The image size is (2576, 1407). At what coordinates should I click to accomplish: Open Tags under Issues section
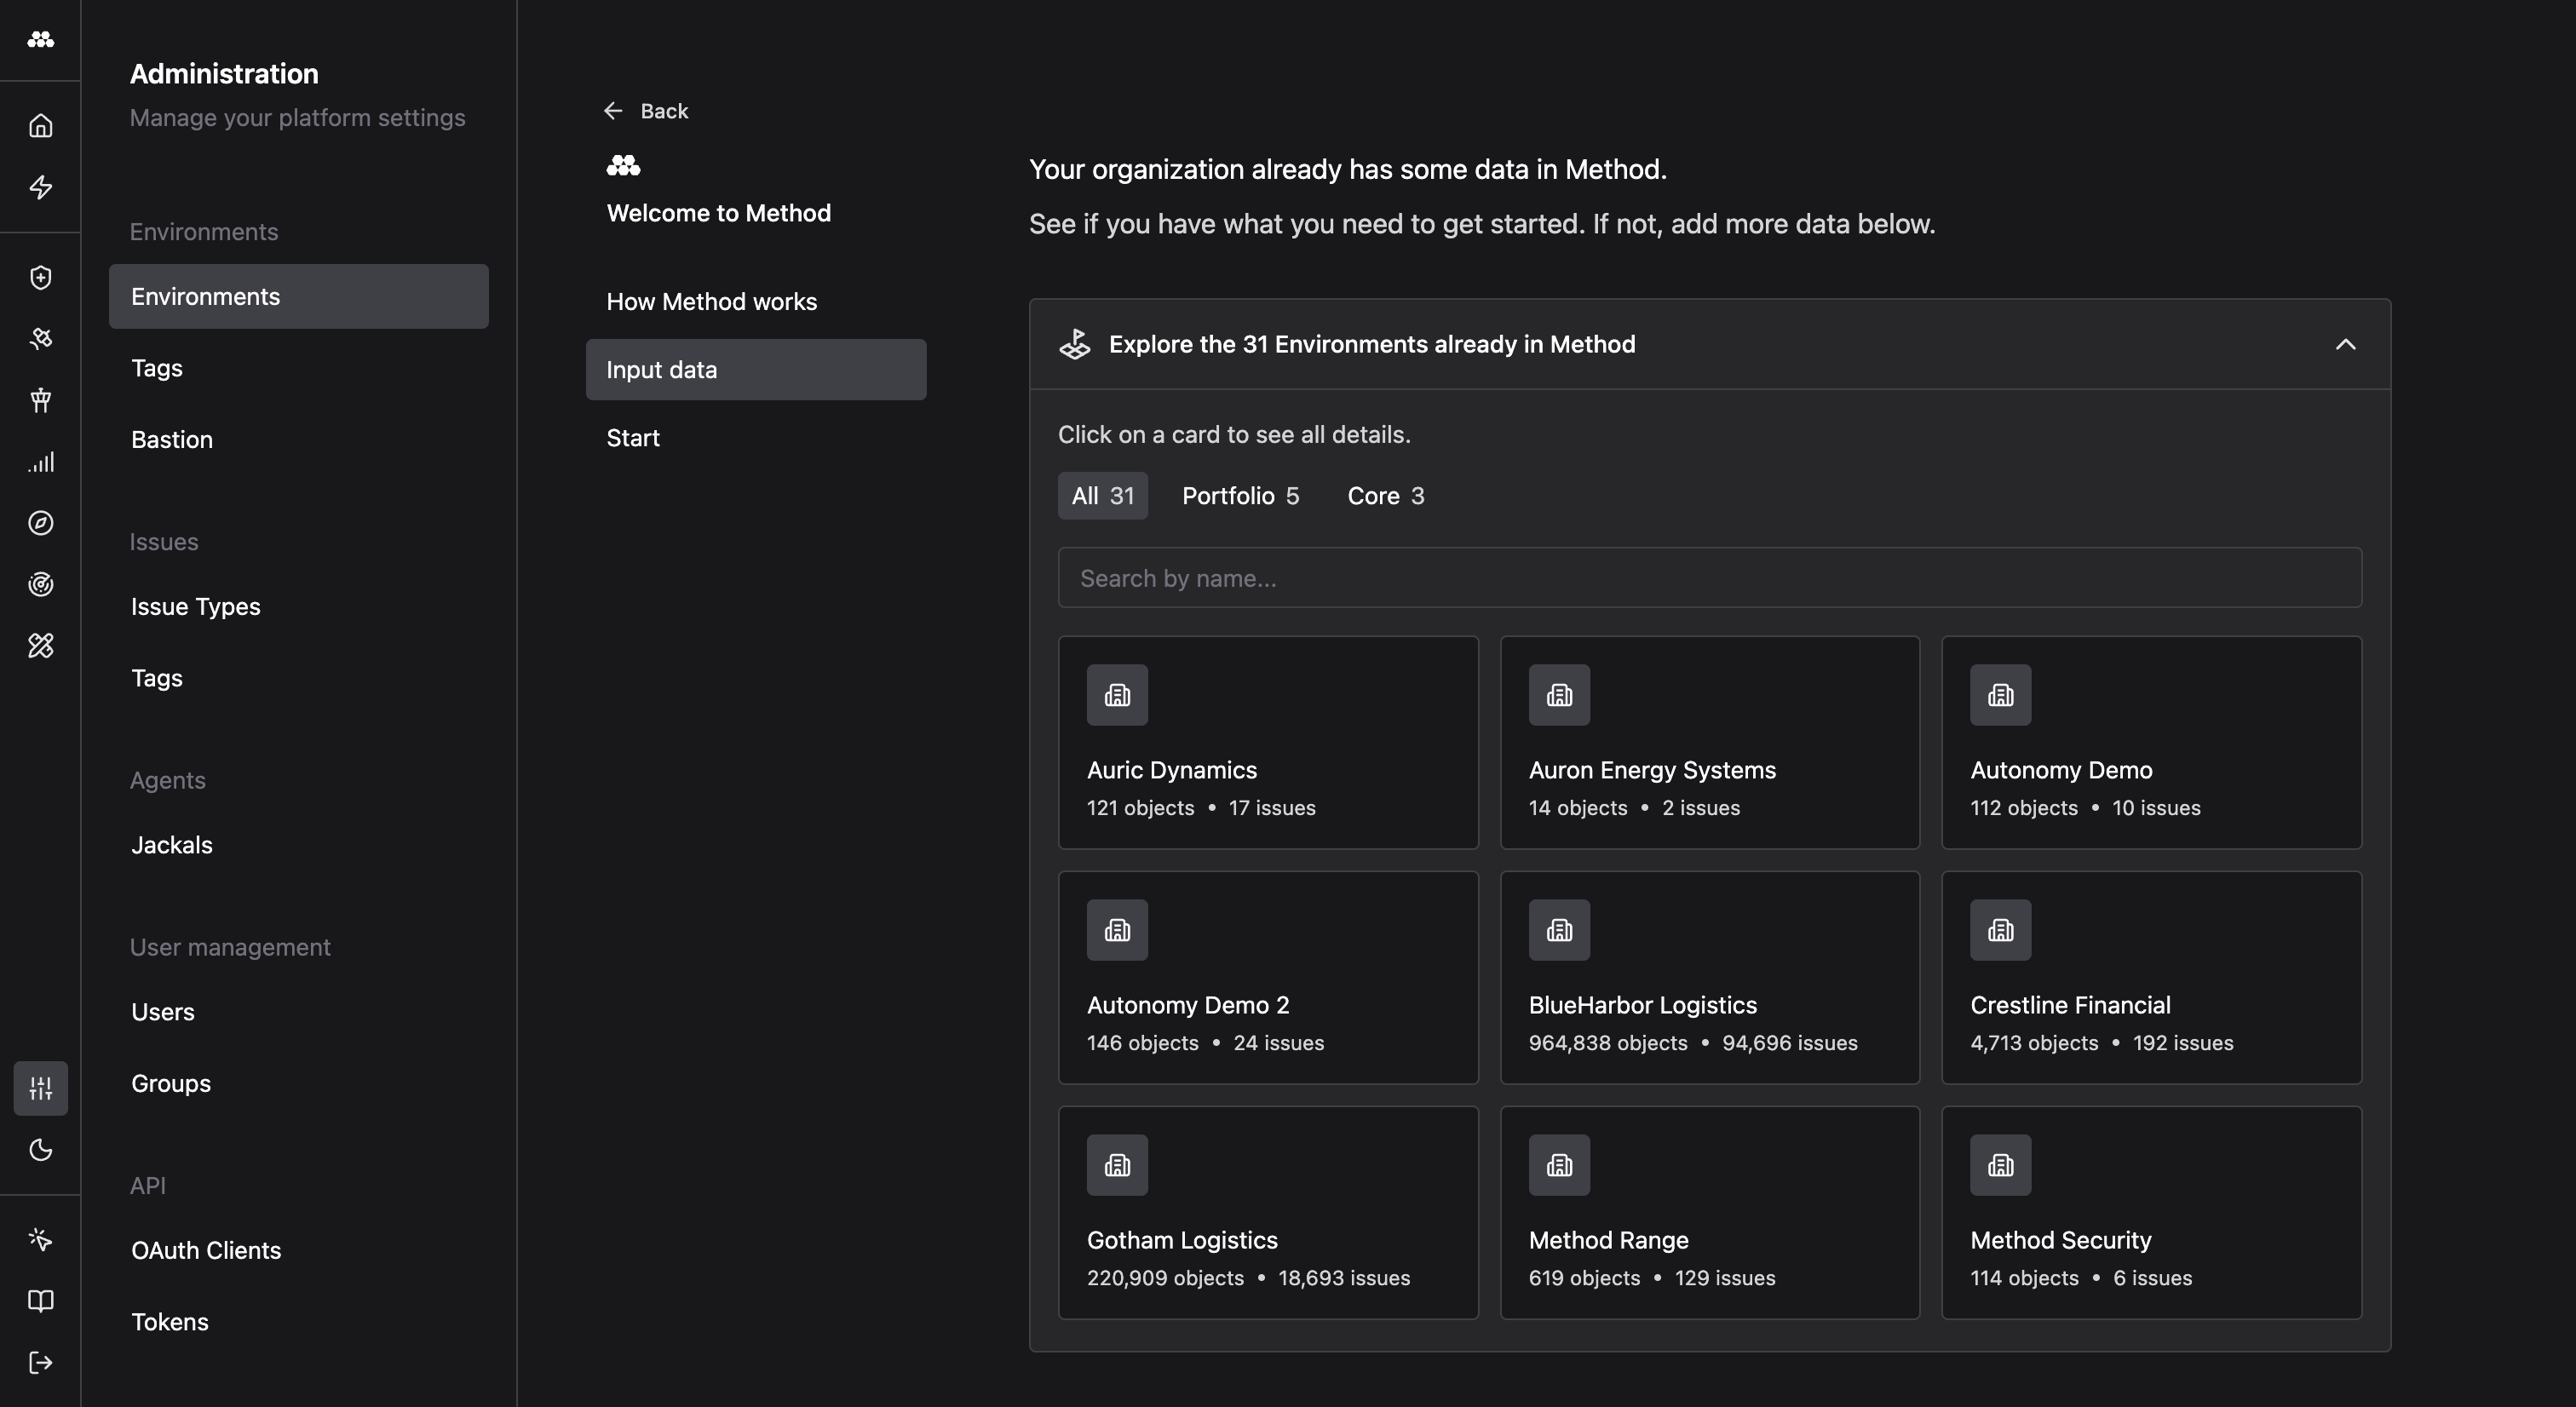(x=298, y=678)
